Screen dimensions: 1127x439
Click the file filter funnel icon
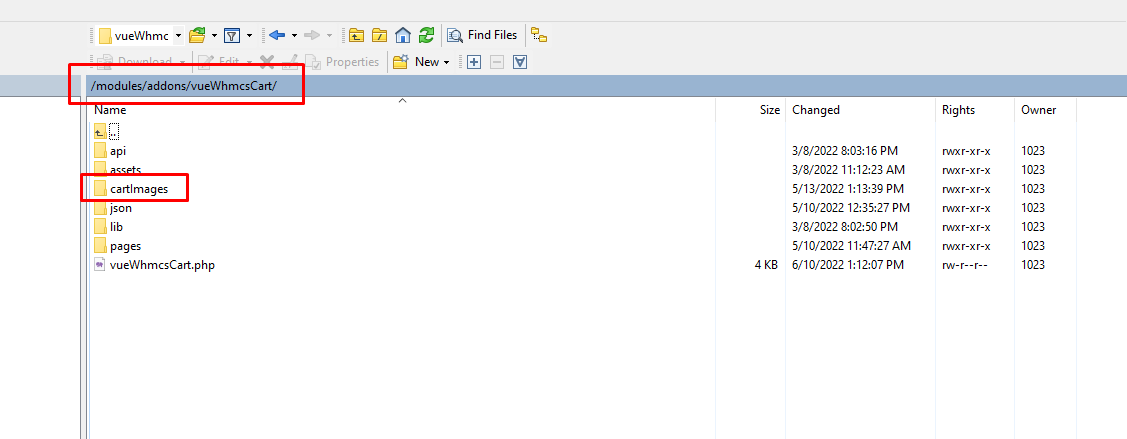click(x=232, y=35)
